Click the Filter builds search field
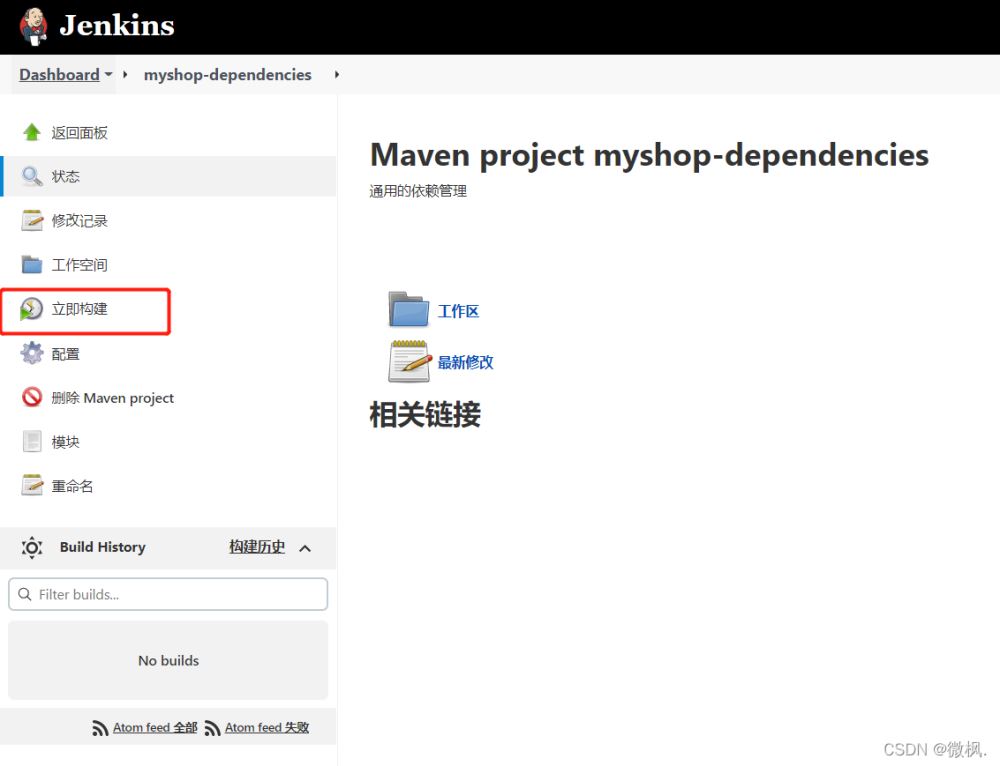The width and height of the screenshot is (1000, 766). tap(168, 594)
